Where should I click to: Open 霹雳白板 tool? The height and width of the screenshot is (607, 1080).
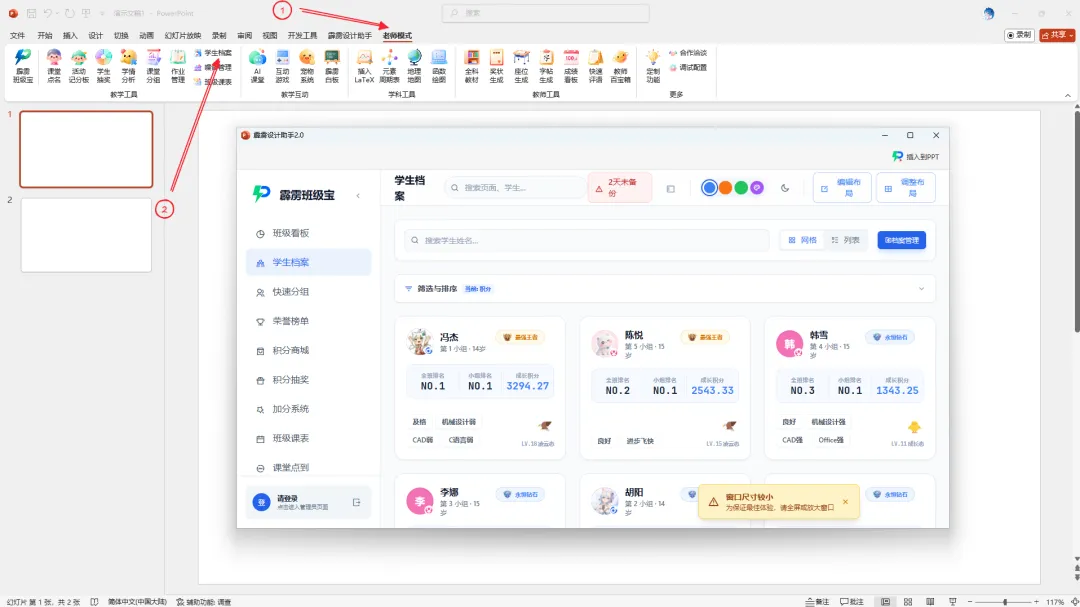pos(332,66)
